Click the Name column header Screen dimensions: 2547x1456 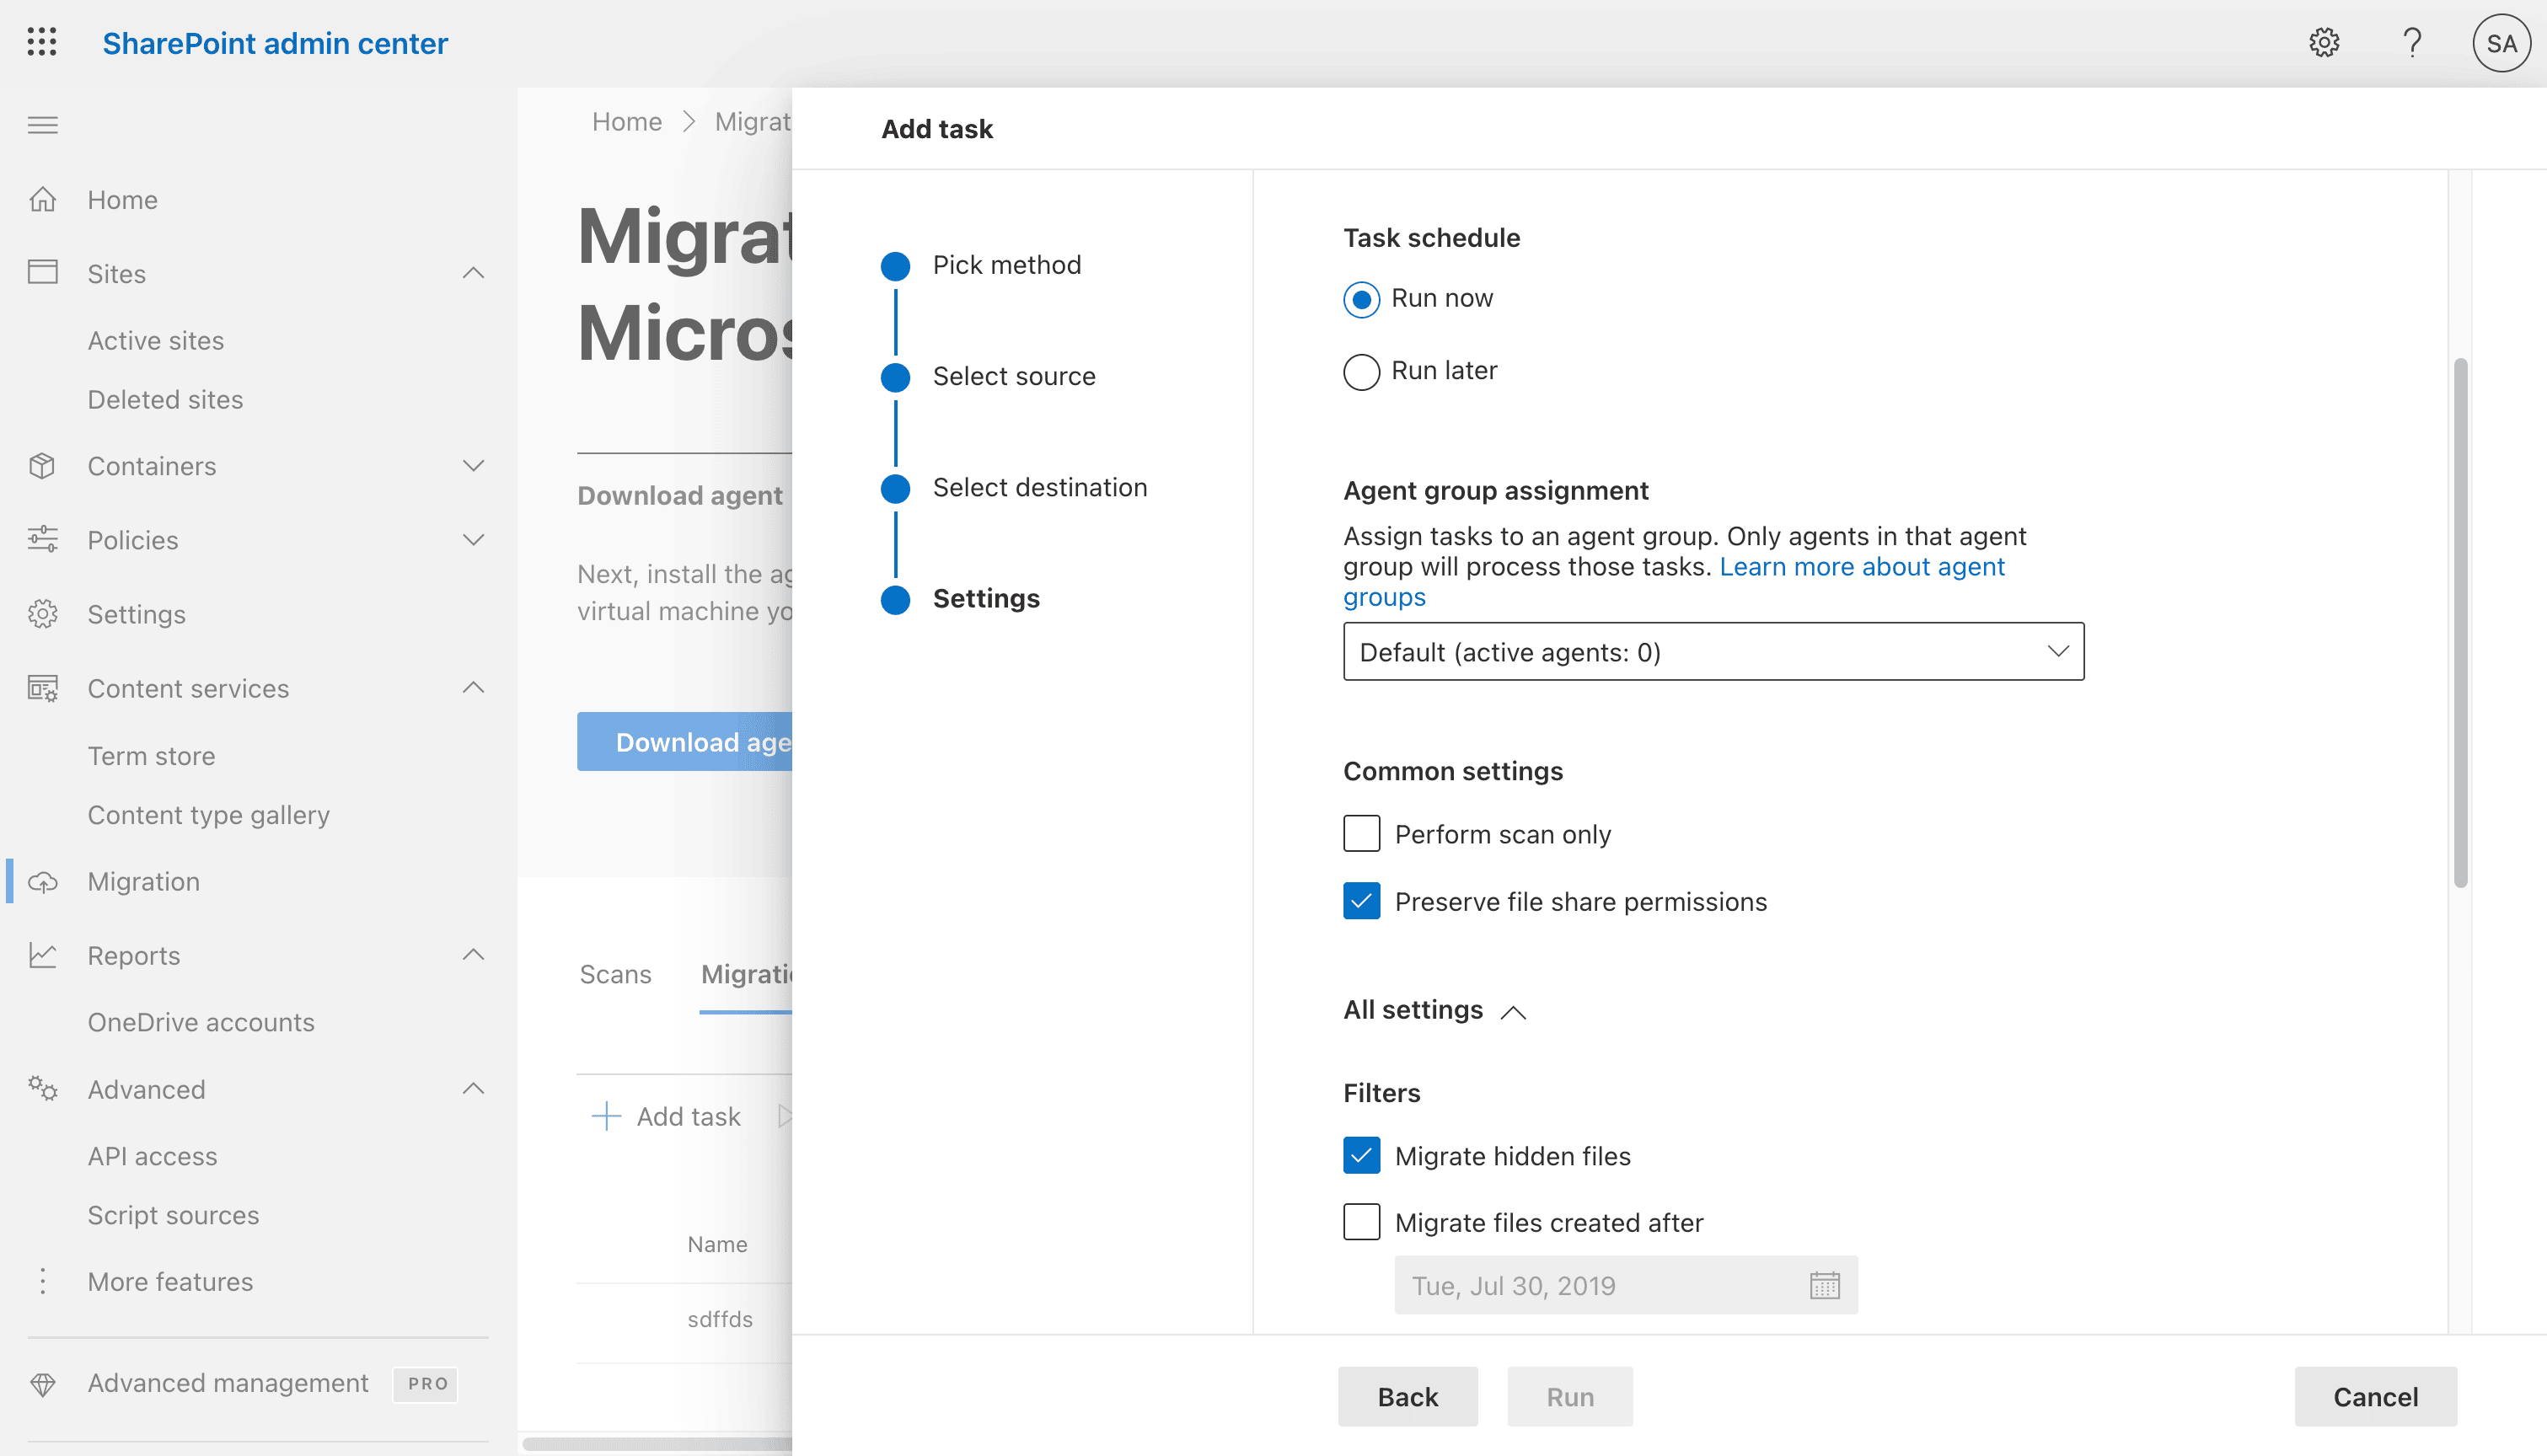(x=717, y=1244)
